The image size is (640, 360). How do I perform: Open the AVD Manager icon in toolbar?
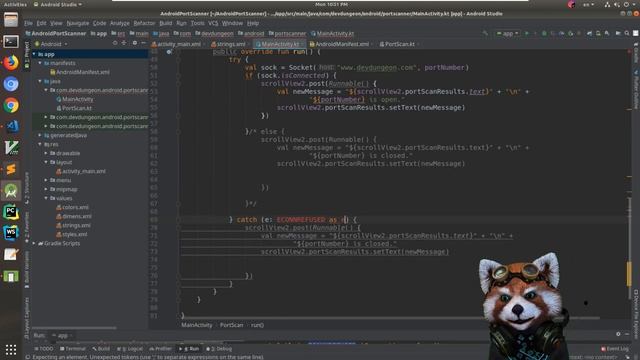(598, 33)
